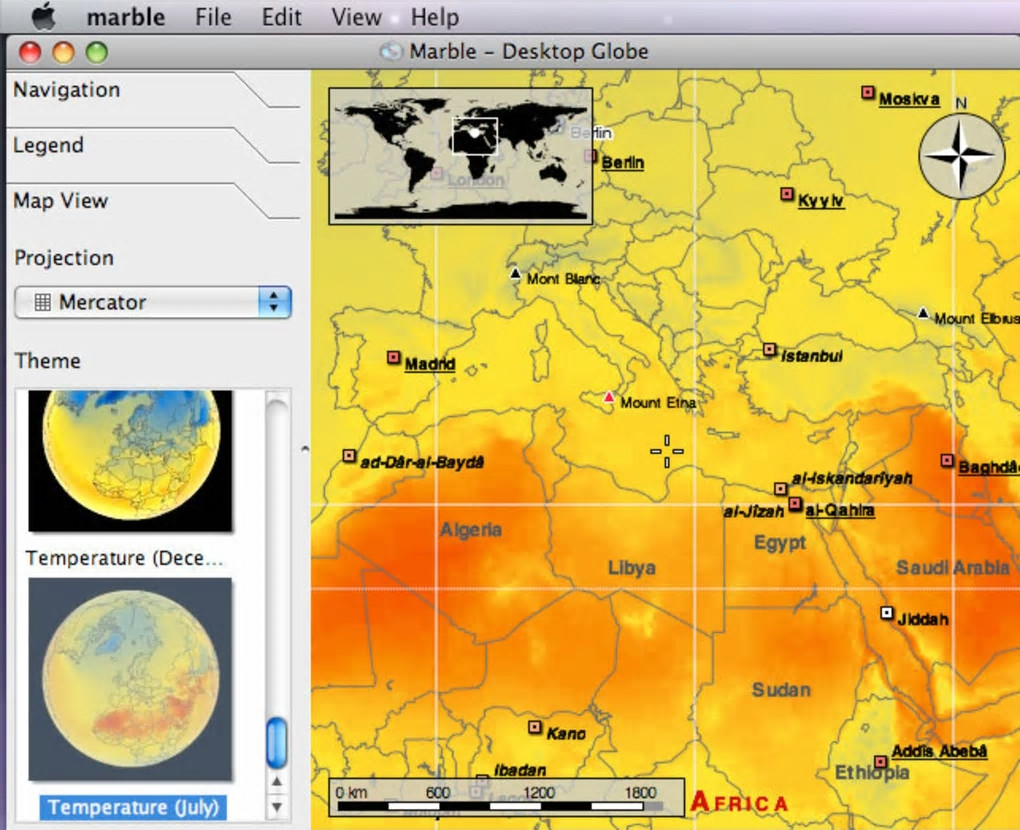Click the compass rose icon on map
1020x830 pixels.
(961, 155)
